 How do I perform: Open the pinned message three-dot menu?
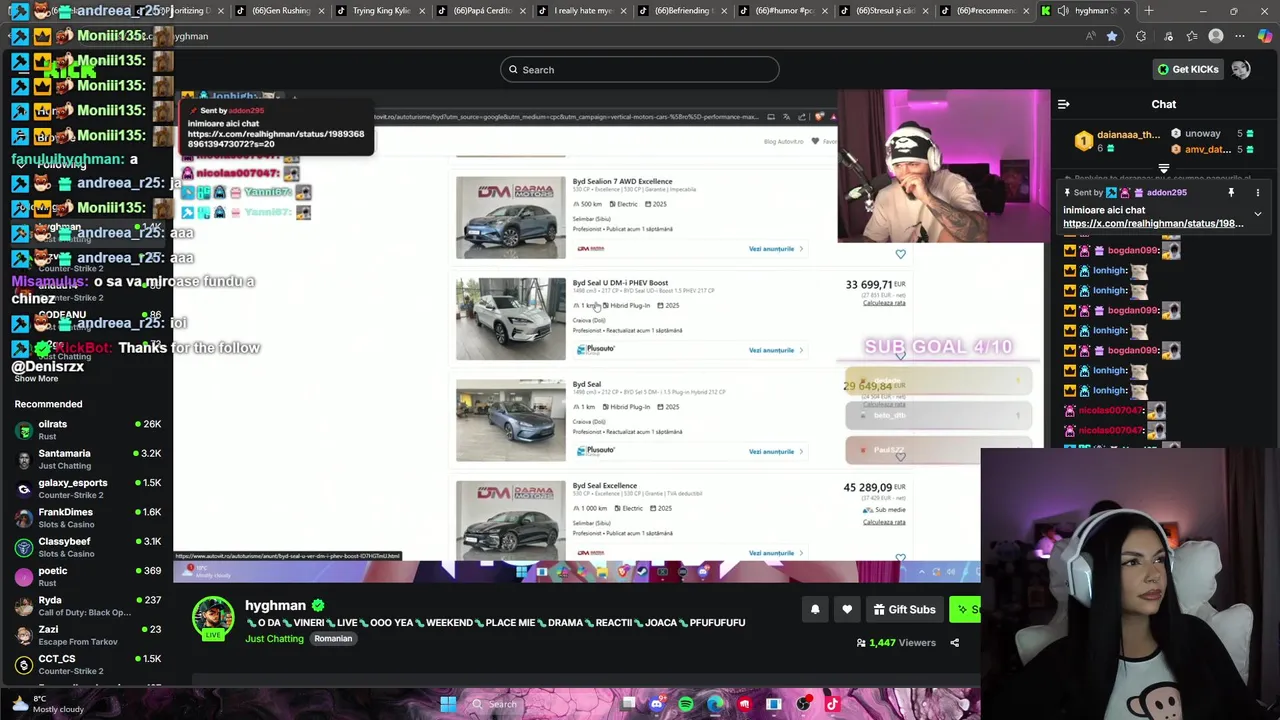click(x=1258, y=192)
